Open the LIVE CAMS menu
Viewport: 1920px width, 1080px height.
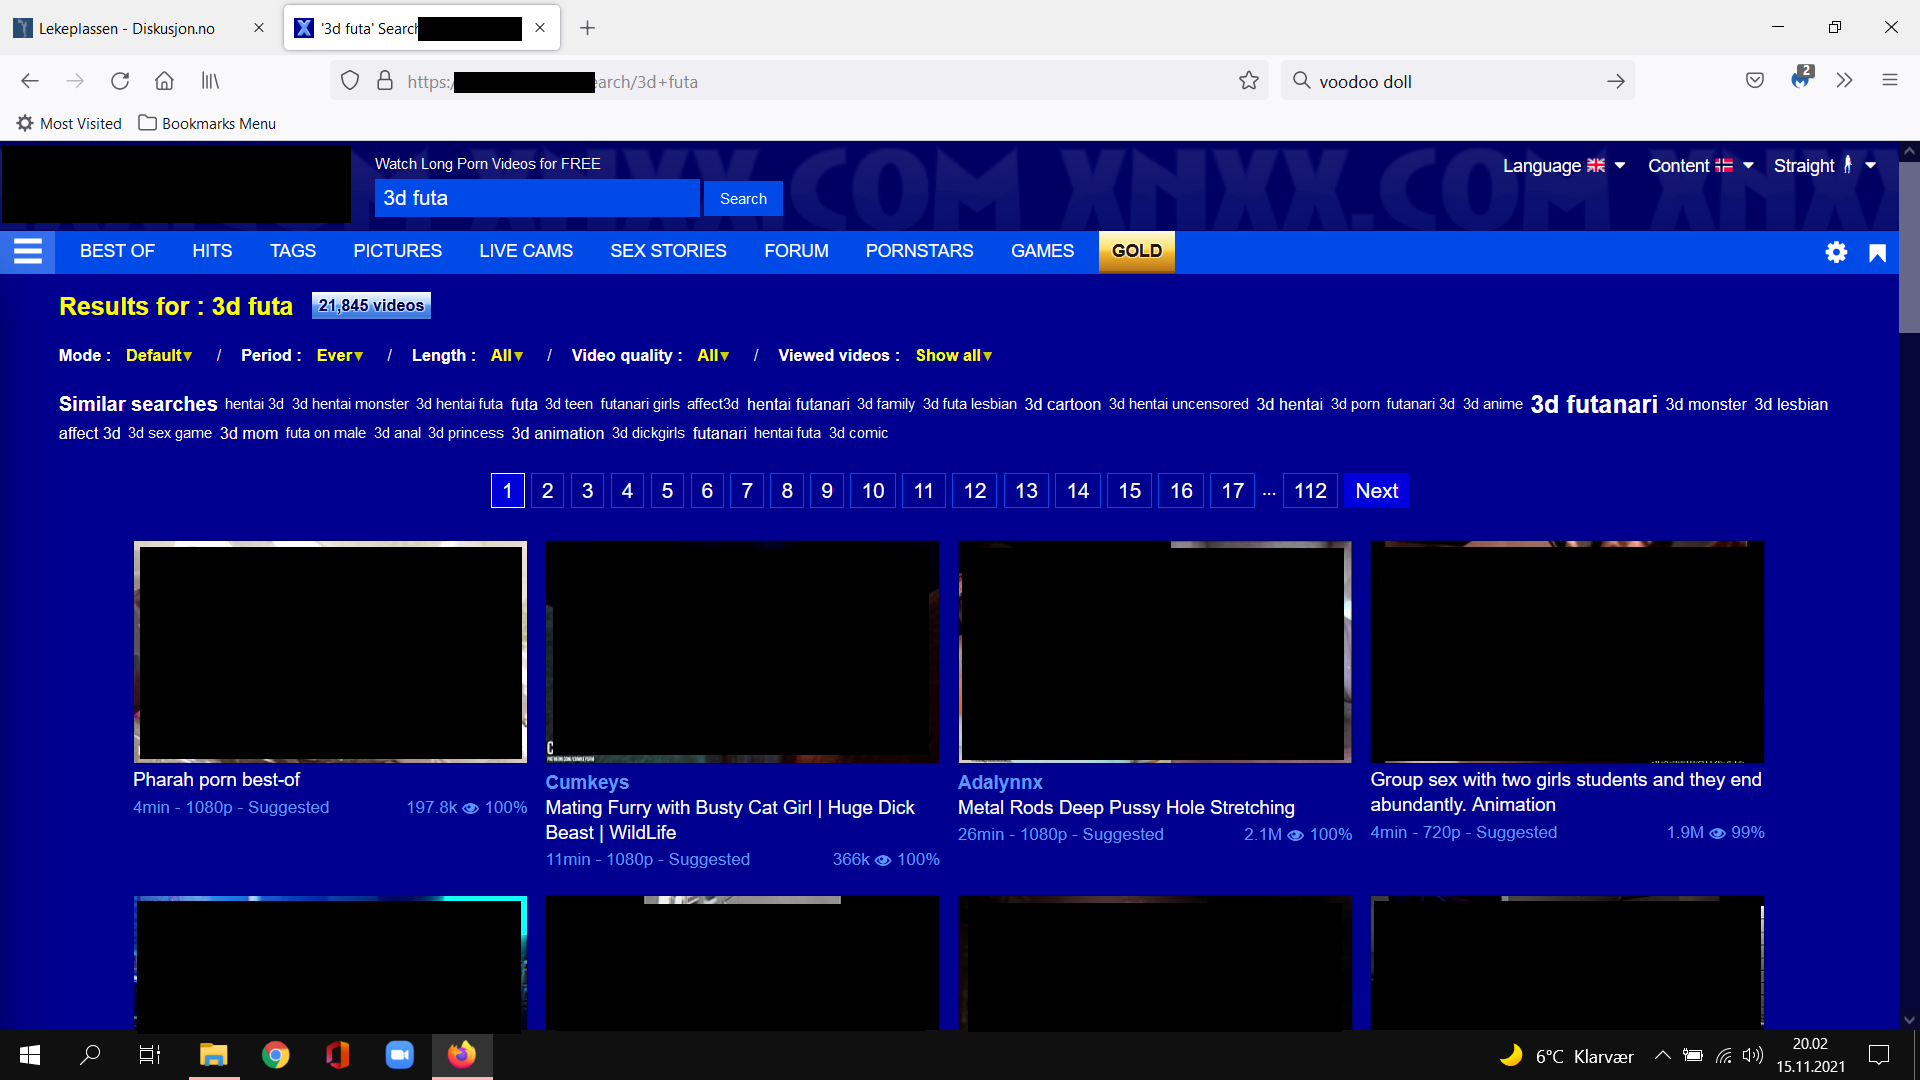click(526, 251)
